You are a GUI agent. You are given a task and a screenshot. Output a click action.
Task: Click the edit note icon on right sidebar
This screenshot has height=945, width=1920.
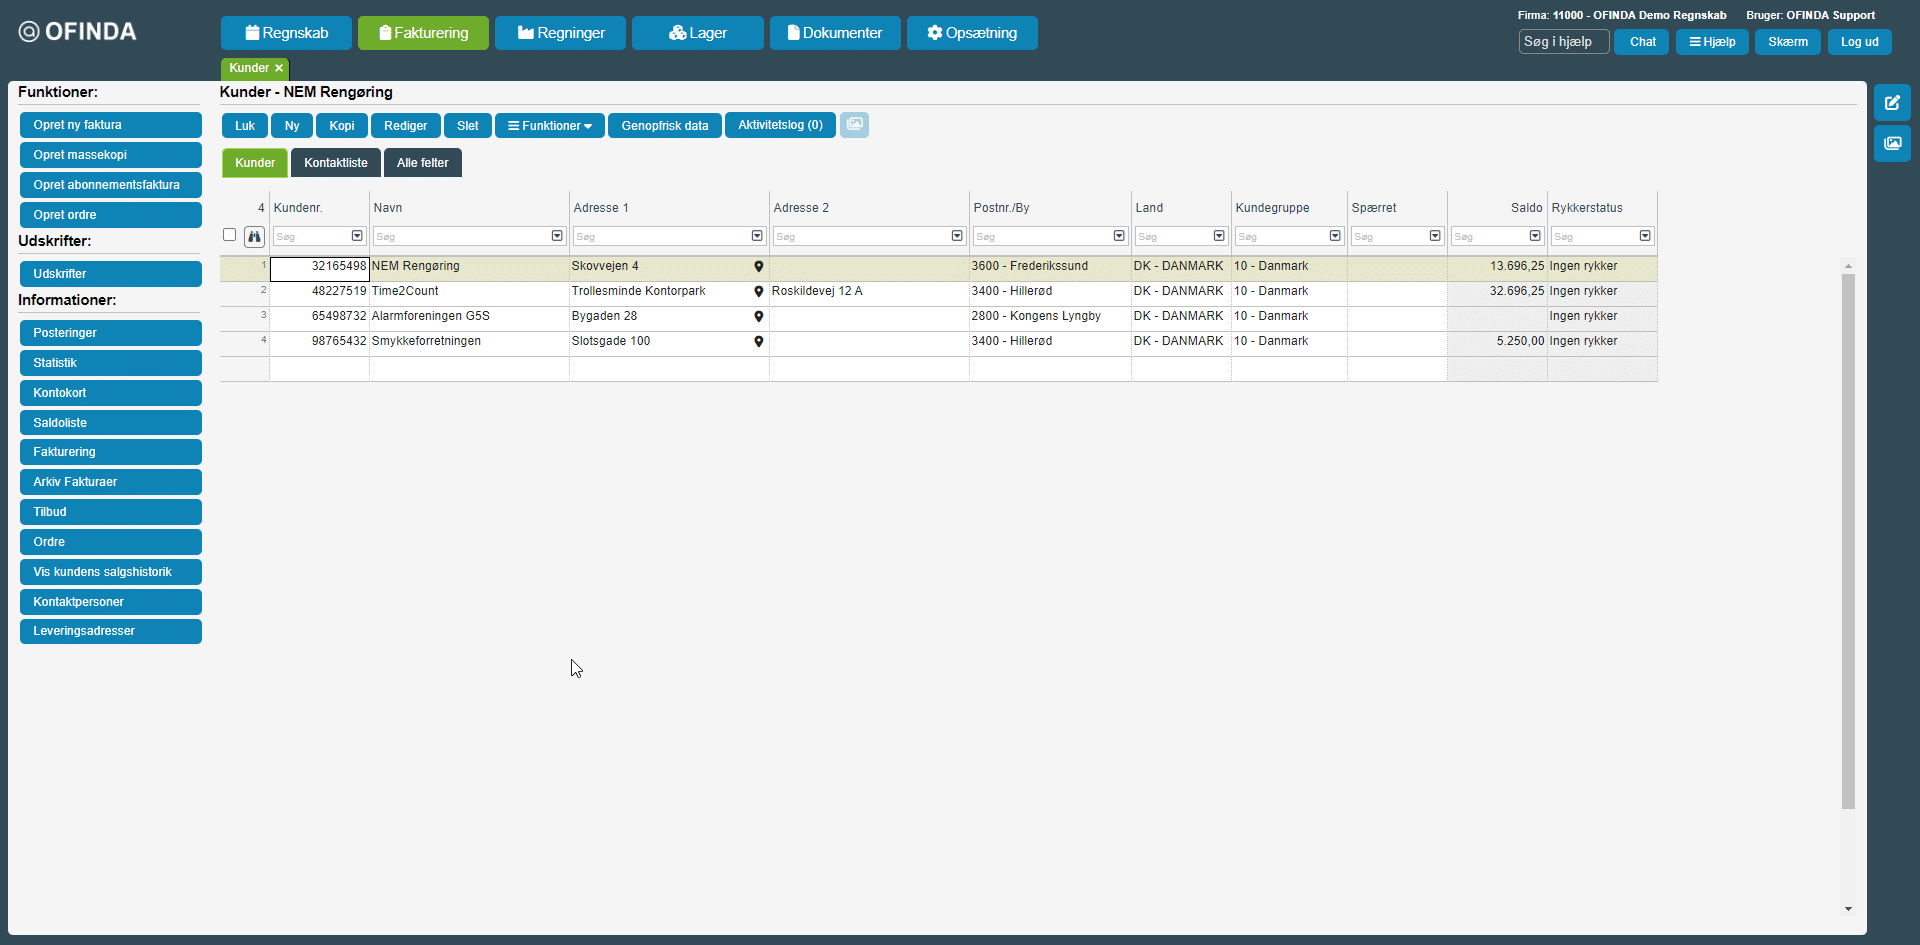pos(1891,103)
